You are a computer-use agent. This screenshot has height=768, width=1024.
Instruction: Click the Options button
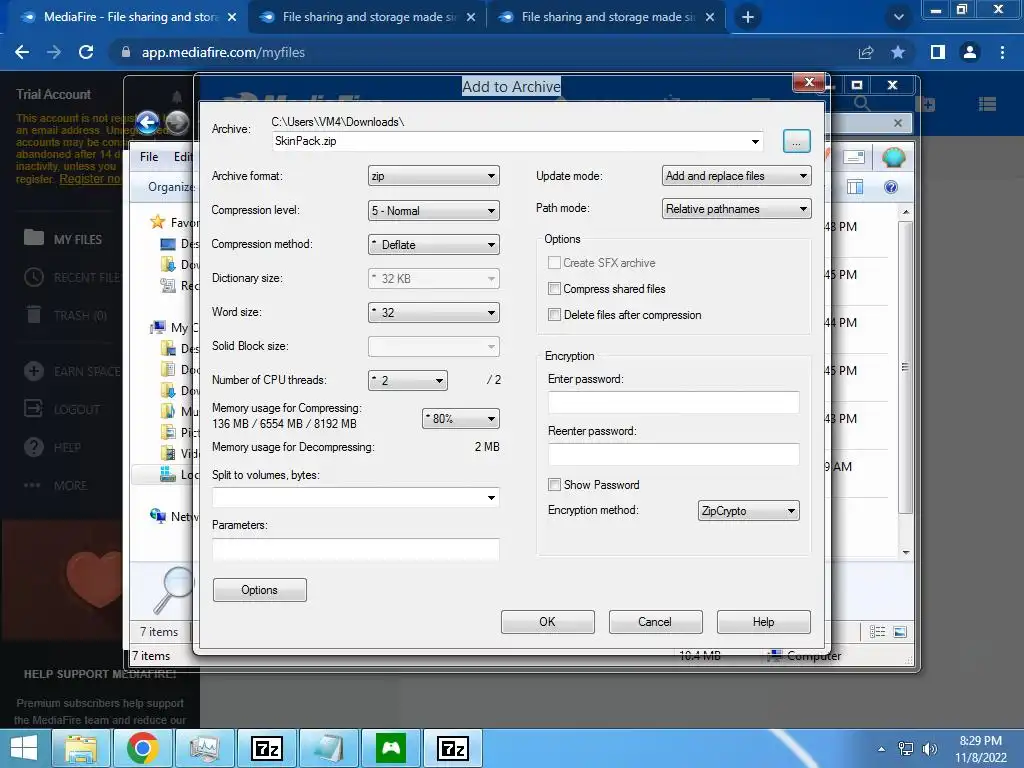[259, 590]
